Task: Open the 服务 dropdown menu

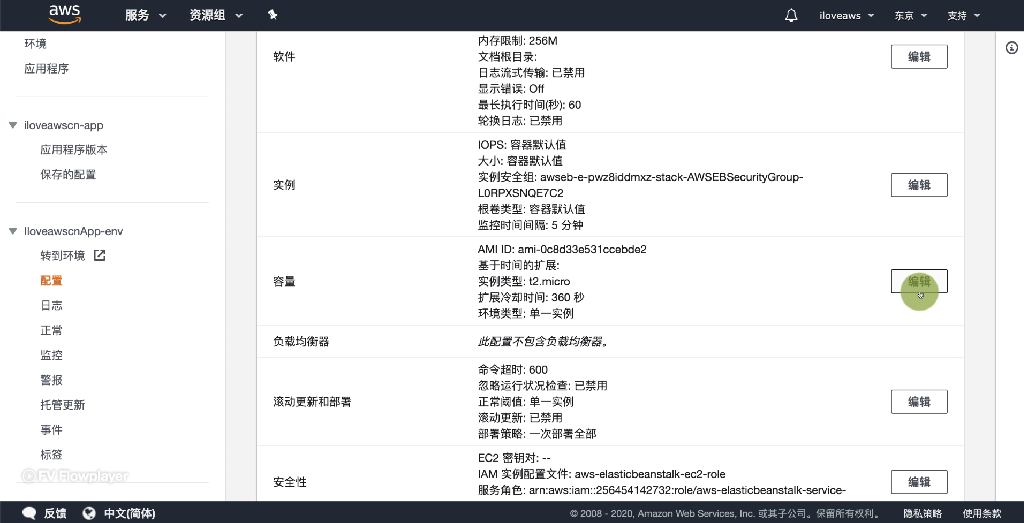Action: (x=146, y=15)
